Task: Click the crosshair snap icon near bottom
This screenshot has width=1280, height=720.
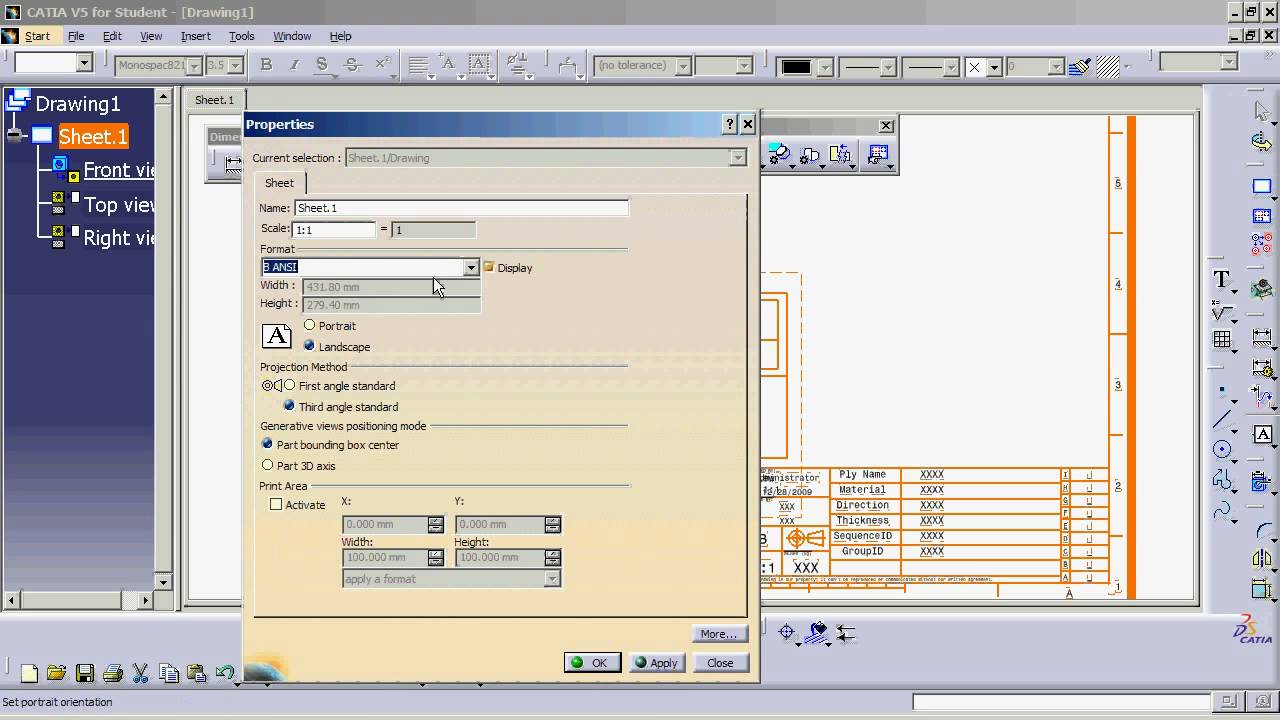Action: coord(786,632)
